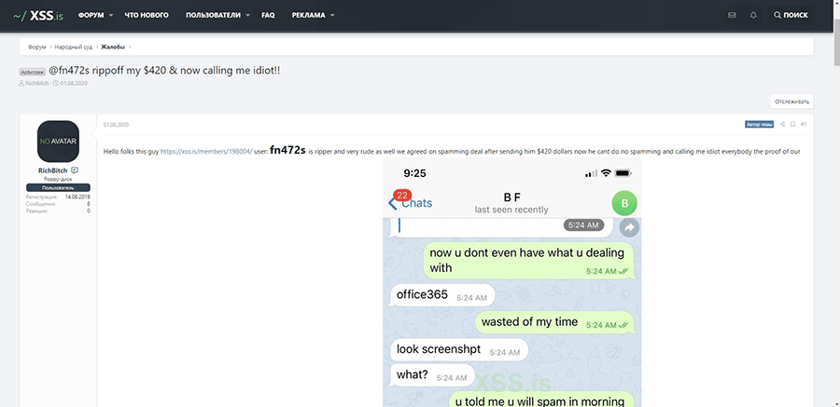Click the Реакции label in sidebar
Screen dimensions: 840x407
(x=36, y=211)
